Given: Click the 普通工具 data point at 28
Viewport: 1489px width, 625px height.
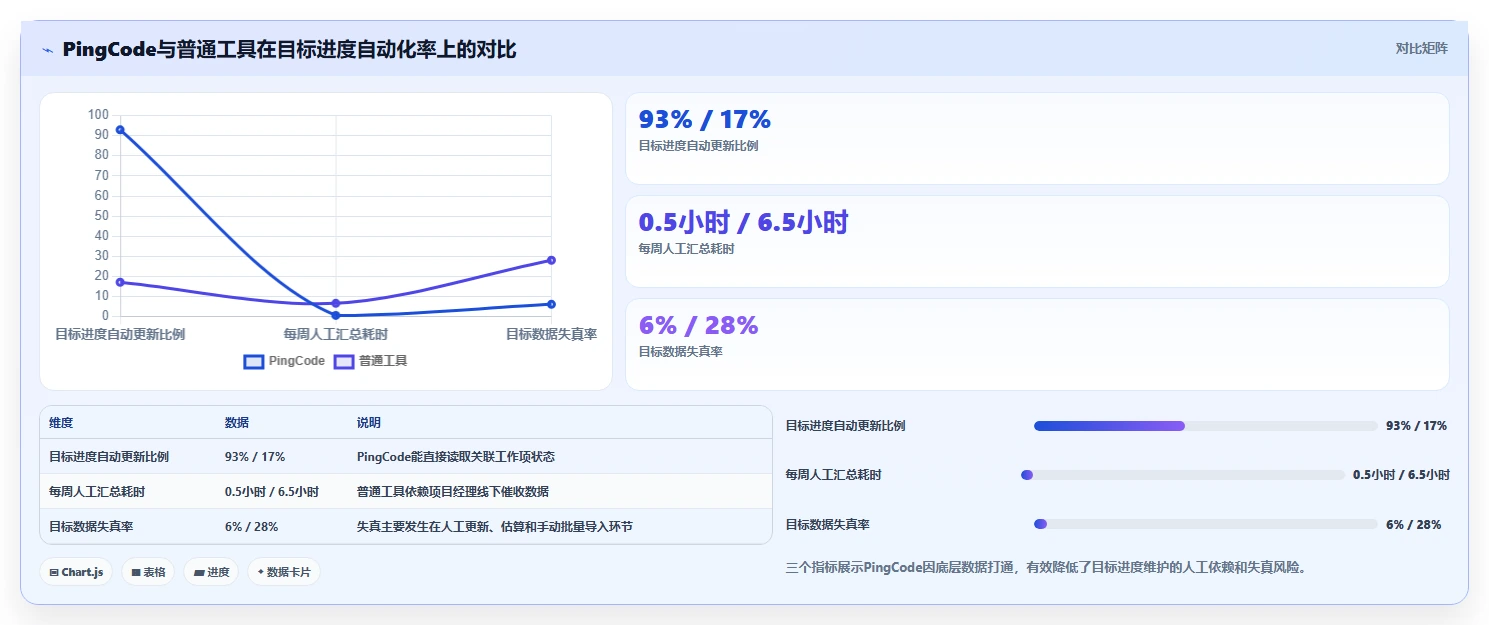Looking at the screenshot, I should click(551, 260).
